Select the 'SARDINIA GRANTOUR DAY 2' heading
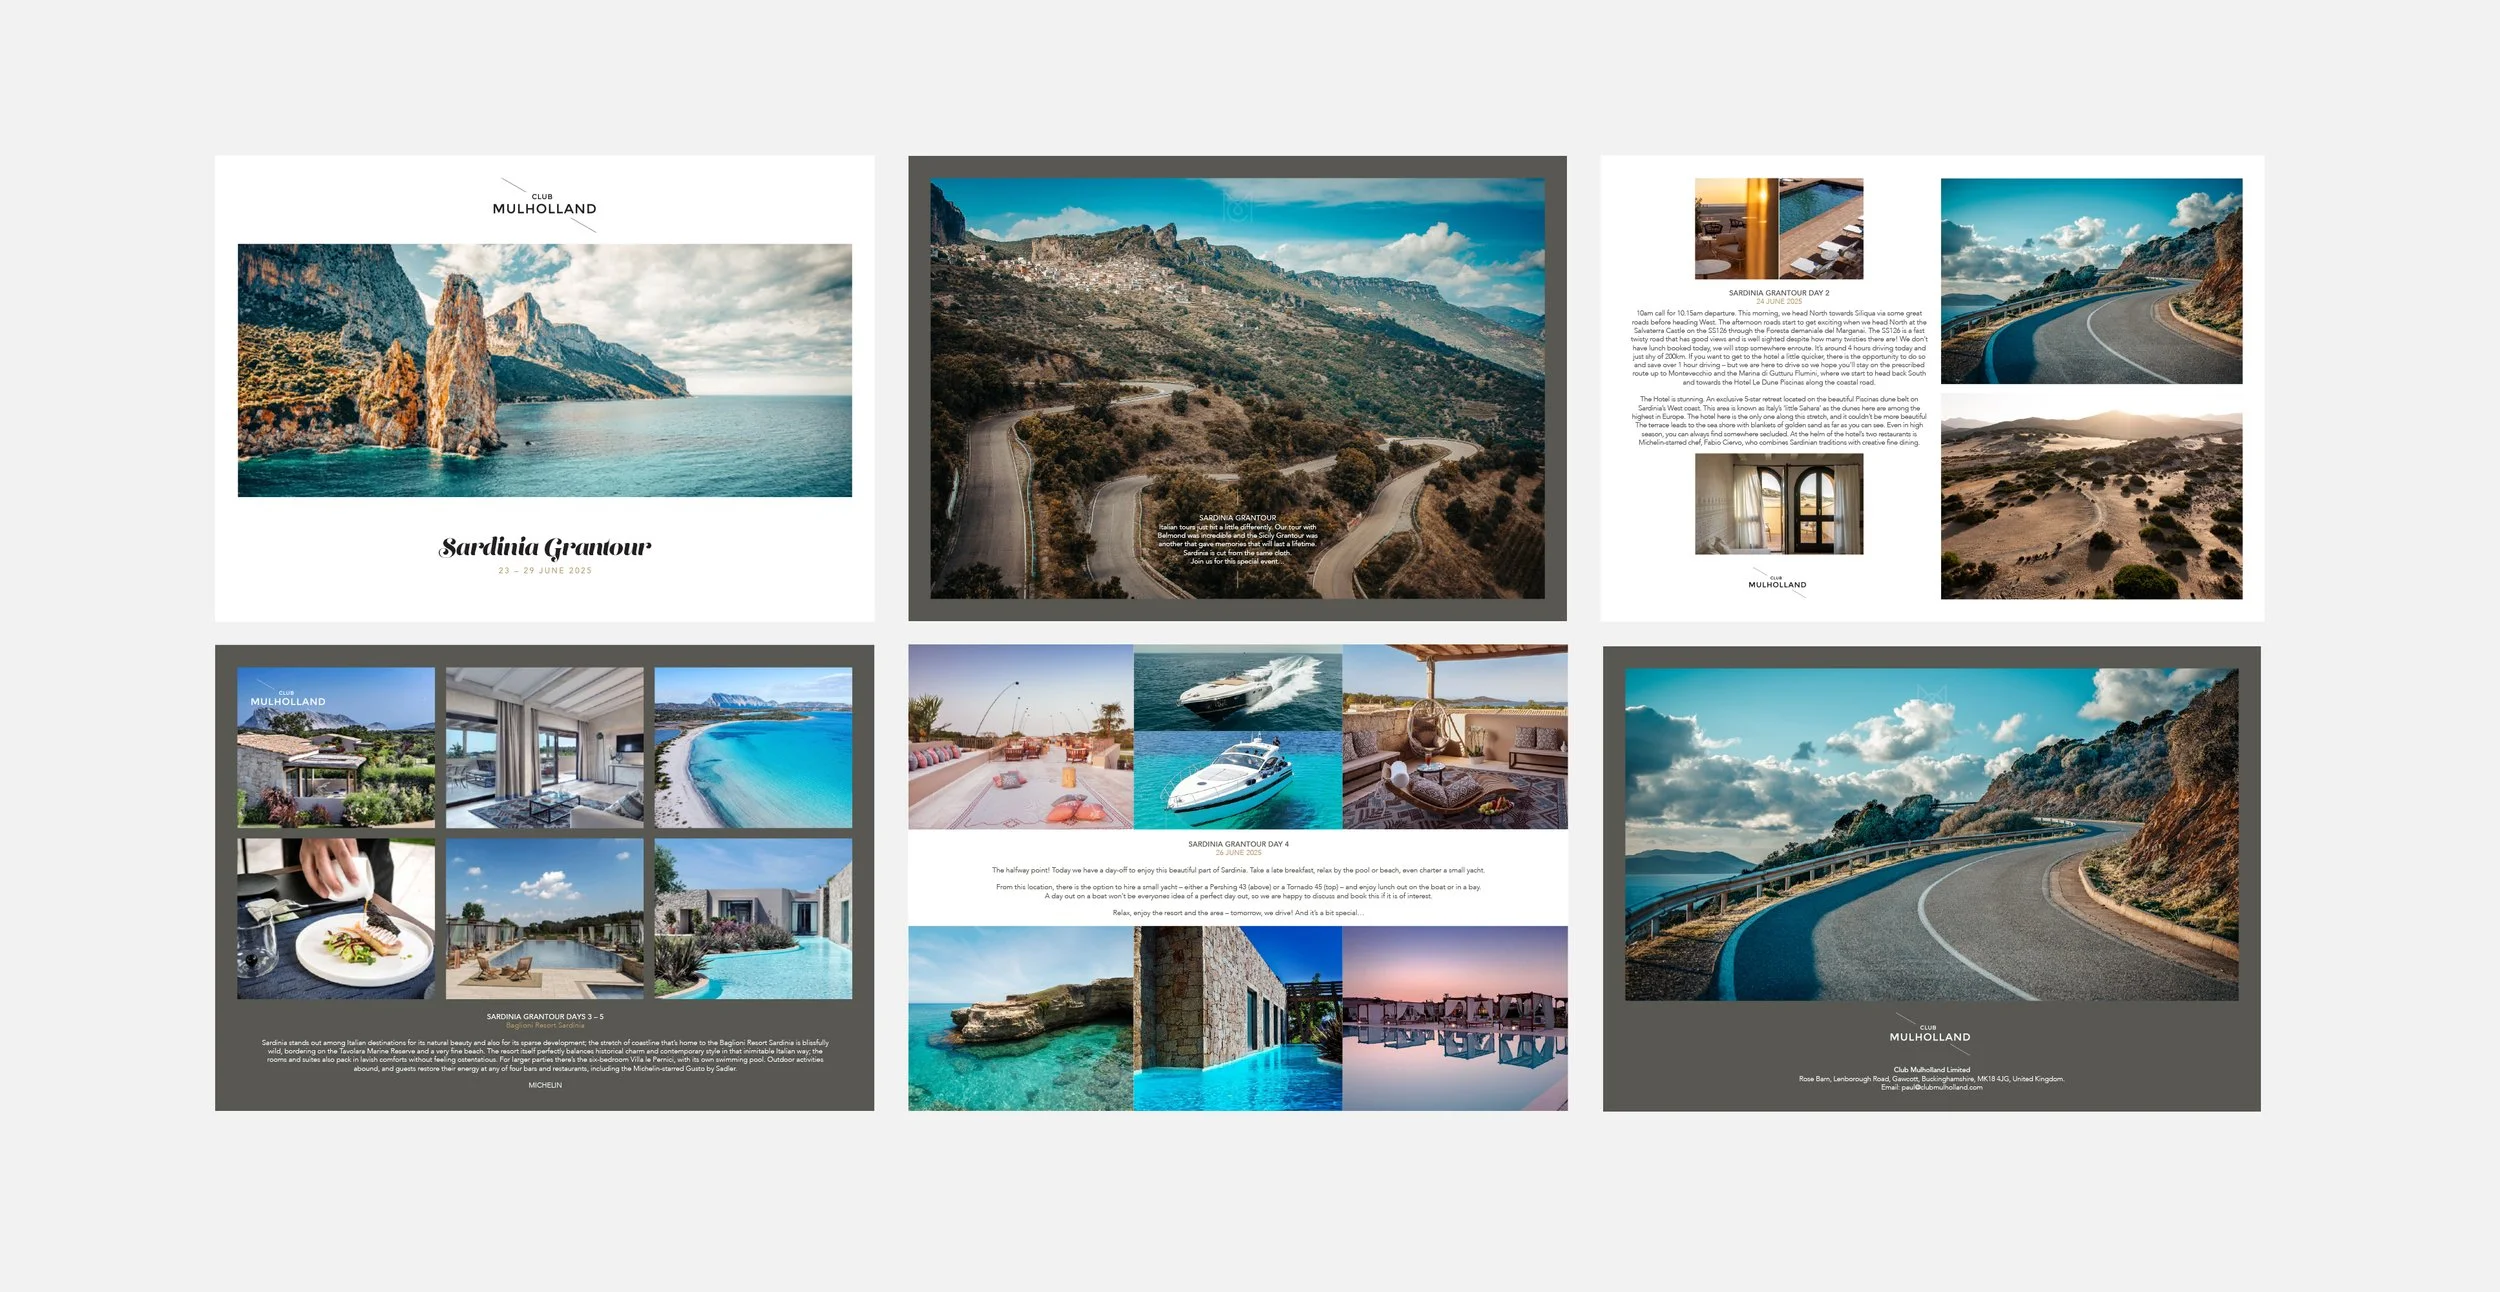2500x1292 pixels. point(1778,293)
